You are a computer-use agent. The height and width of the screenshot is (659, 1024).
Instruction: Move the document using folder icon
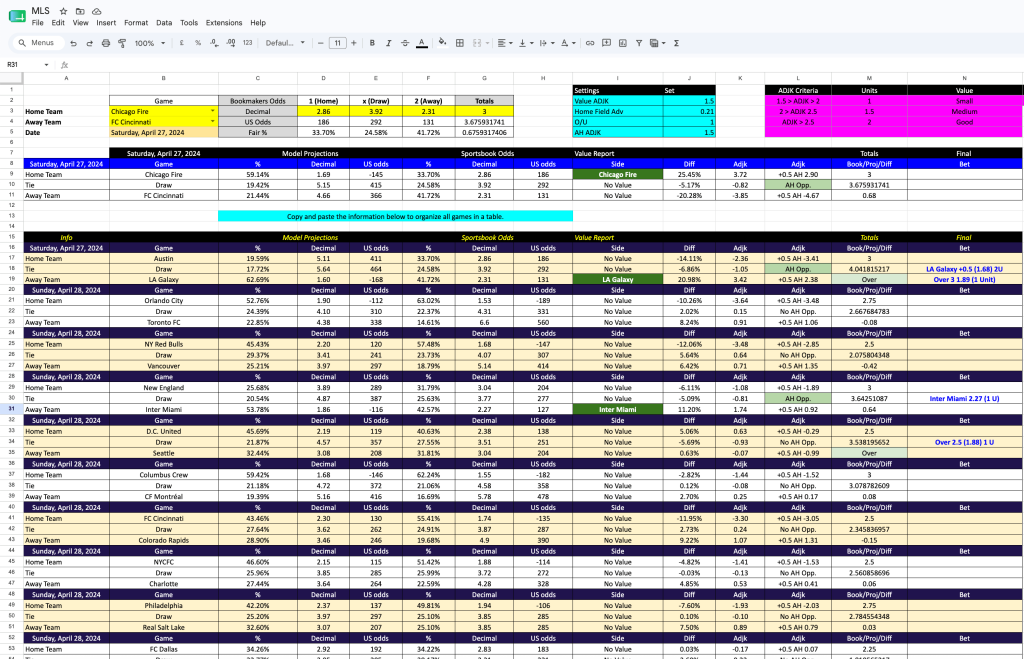click(80, 11)
